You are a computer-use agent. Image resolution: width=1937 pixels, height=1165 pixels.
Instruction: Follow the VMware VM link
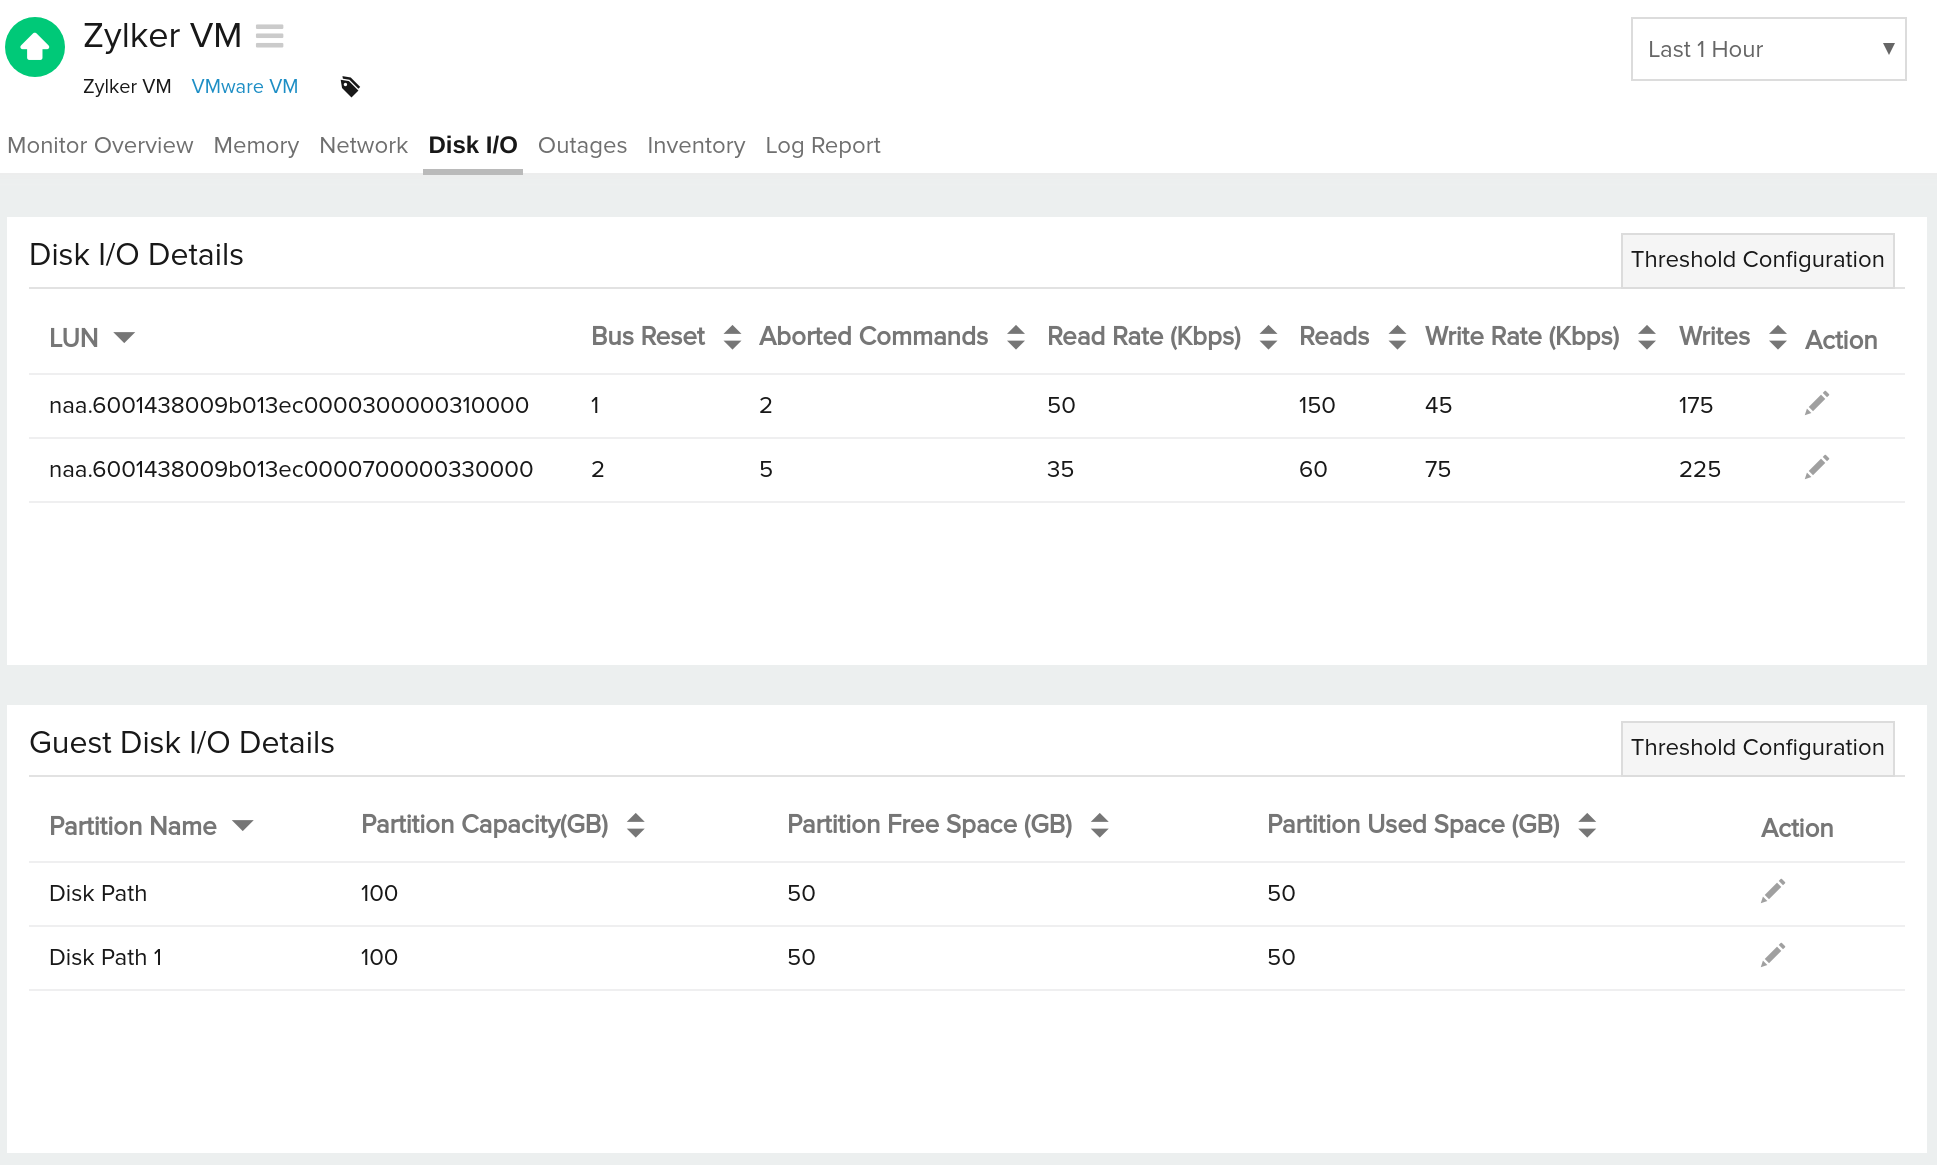pos(245,87)
